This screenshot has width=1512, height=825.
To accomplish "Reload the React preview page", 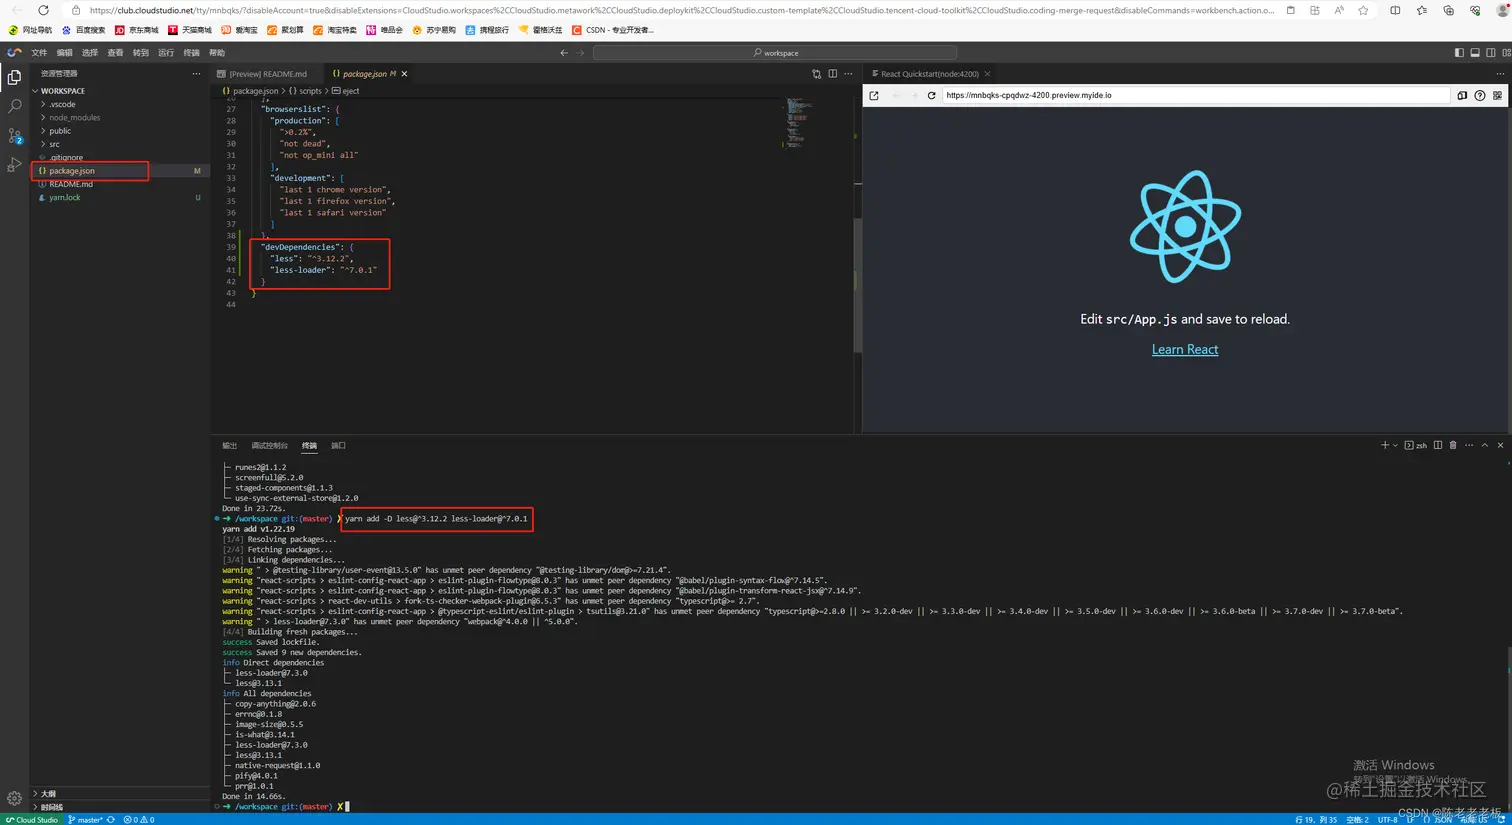I will (x=931, y=95).
